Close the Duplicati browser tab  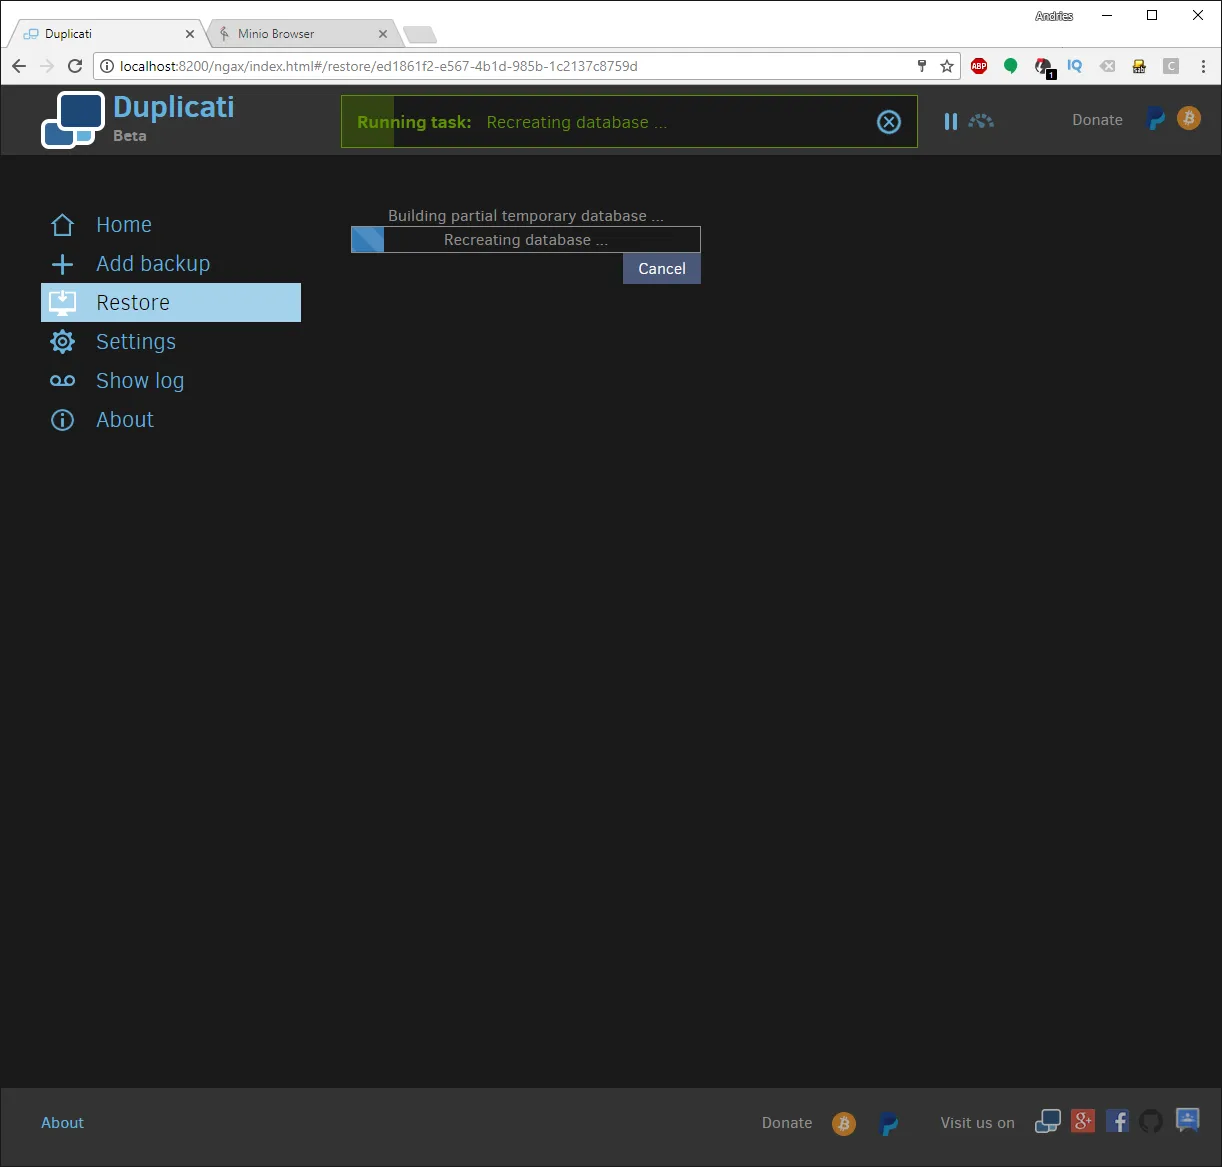pos(190,34)
